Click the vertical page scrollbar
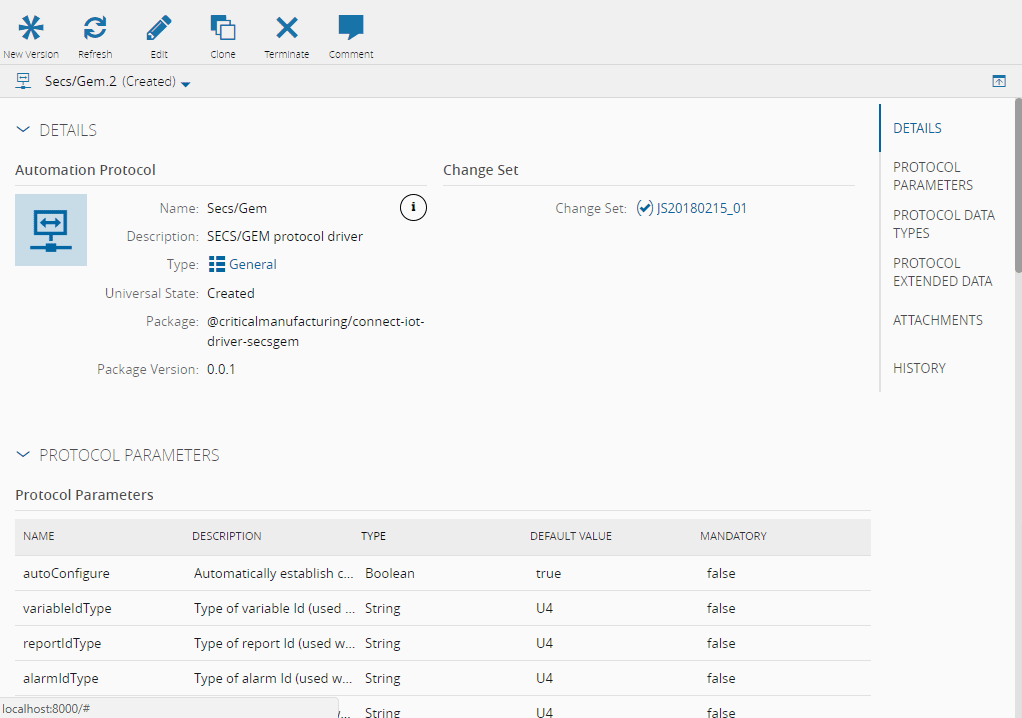Screen dimensions: 1022x718 point(1018,185)
